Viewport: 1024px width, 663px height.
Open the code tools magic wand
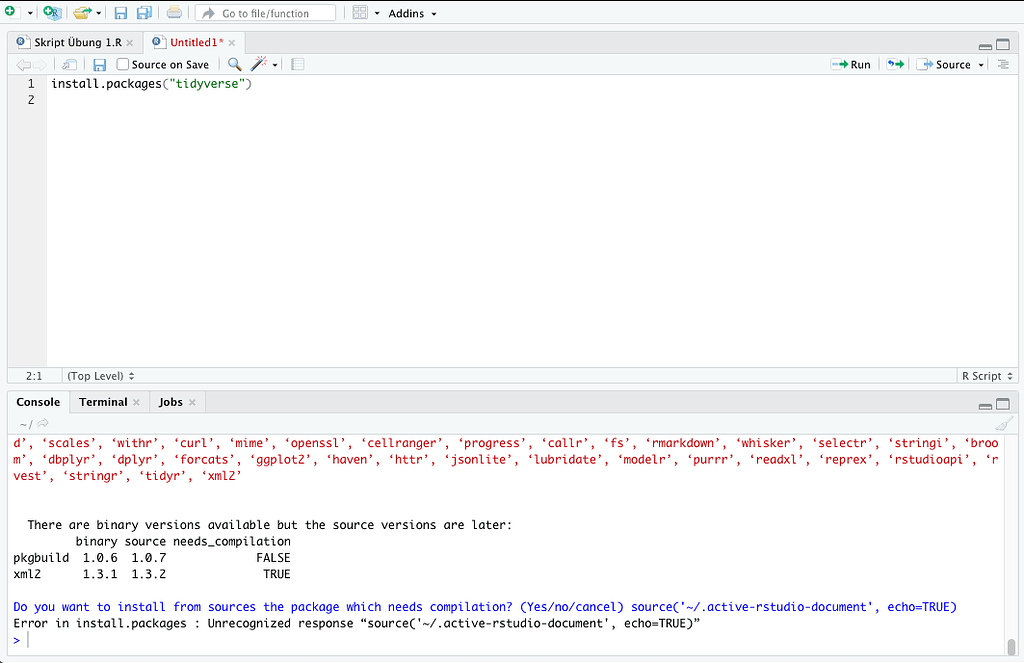(259, 63)
